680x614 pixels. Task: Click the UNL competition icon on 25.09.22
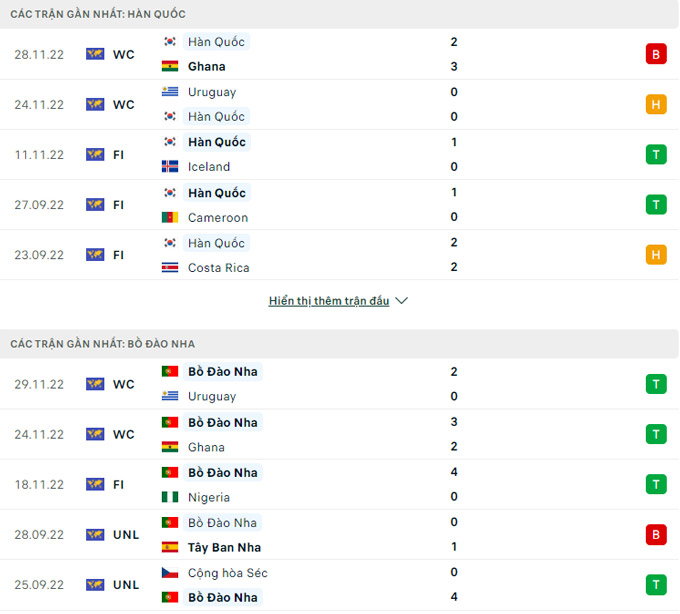pos(95,585)
